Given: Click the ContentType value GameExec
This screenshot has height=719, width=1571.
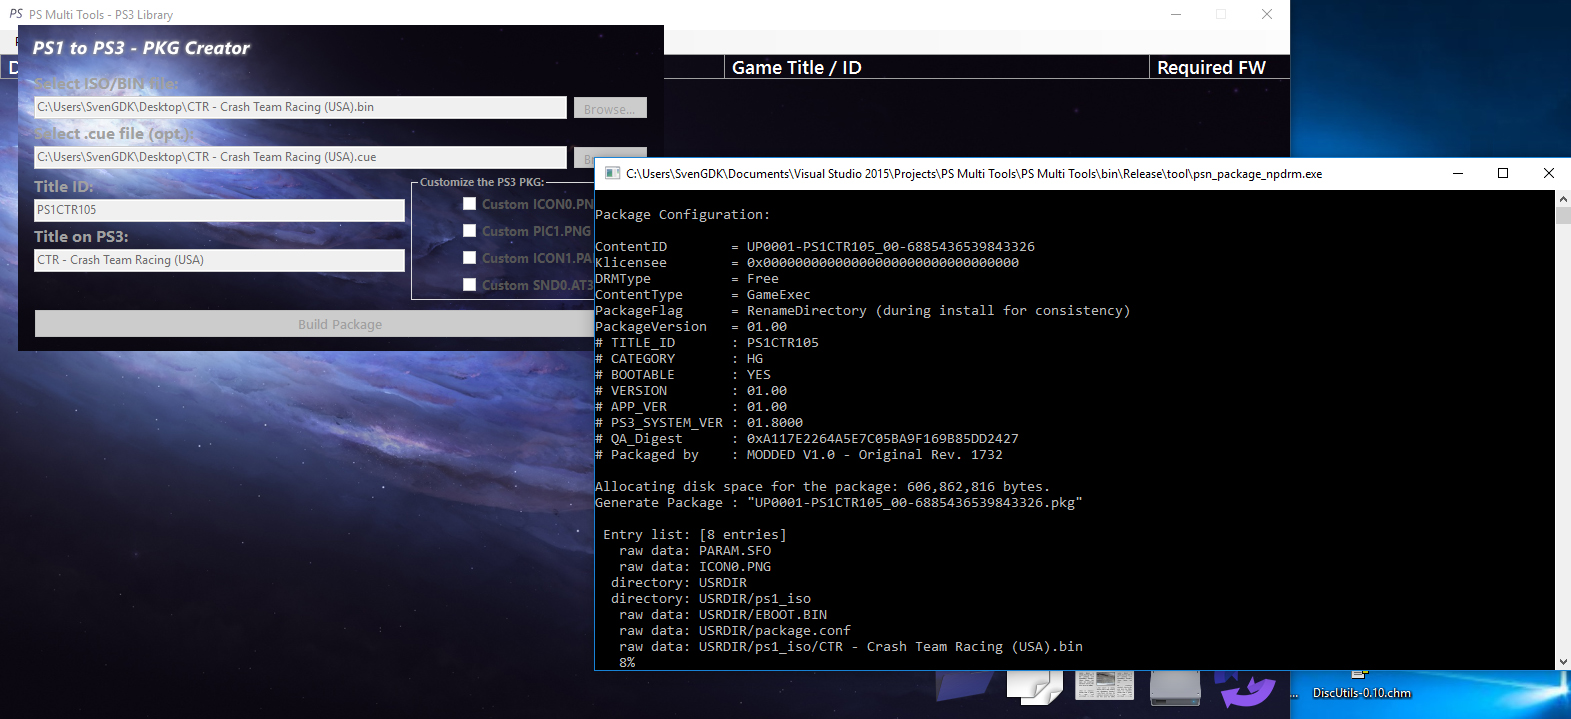Looking at the screenshot, I should coord(779,295).
